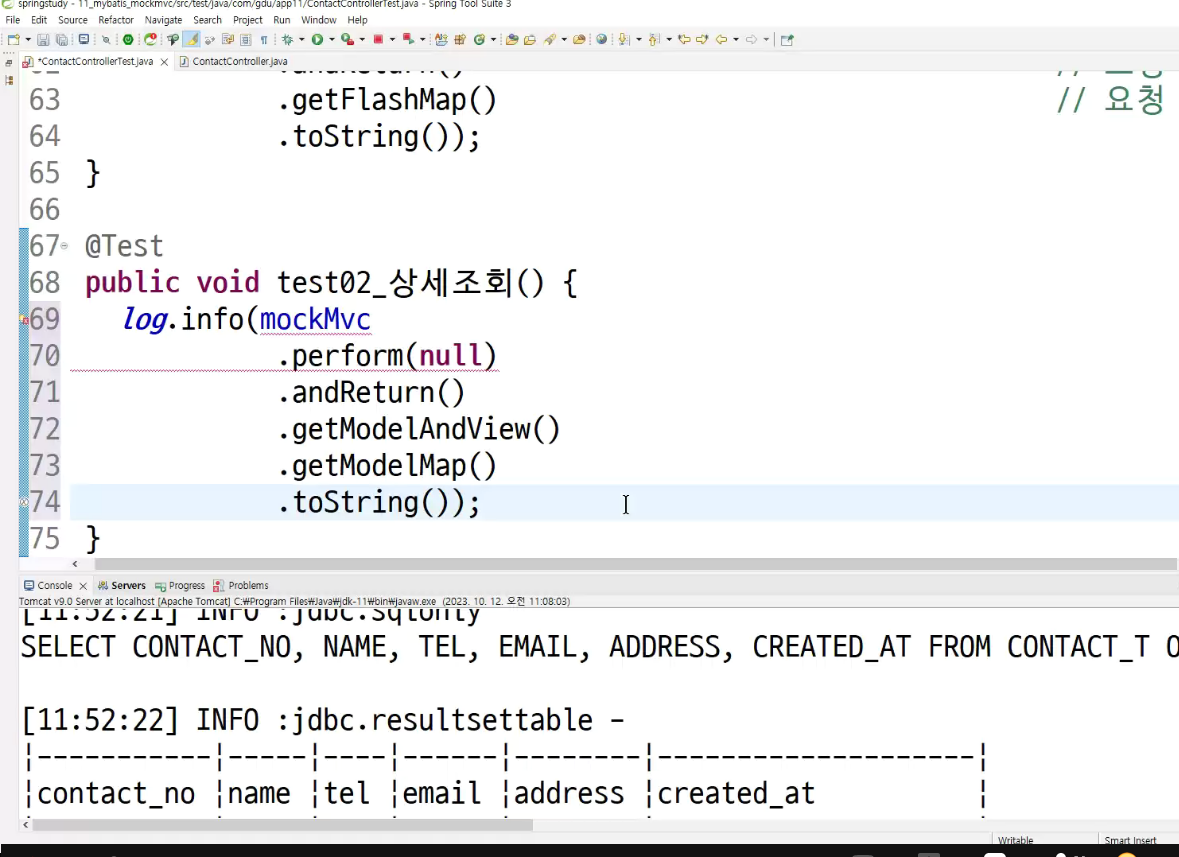Stop execution with the red square icon
The image size is (1179, 857).
[378, 40]
